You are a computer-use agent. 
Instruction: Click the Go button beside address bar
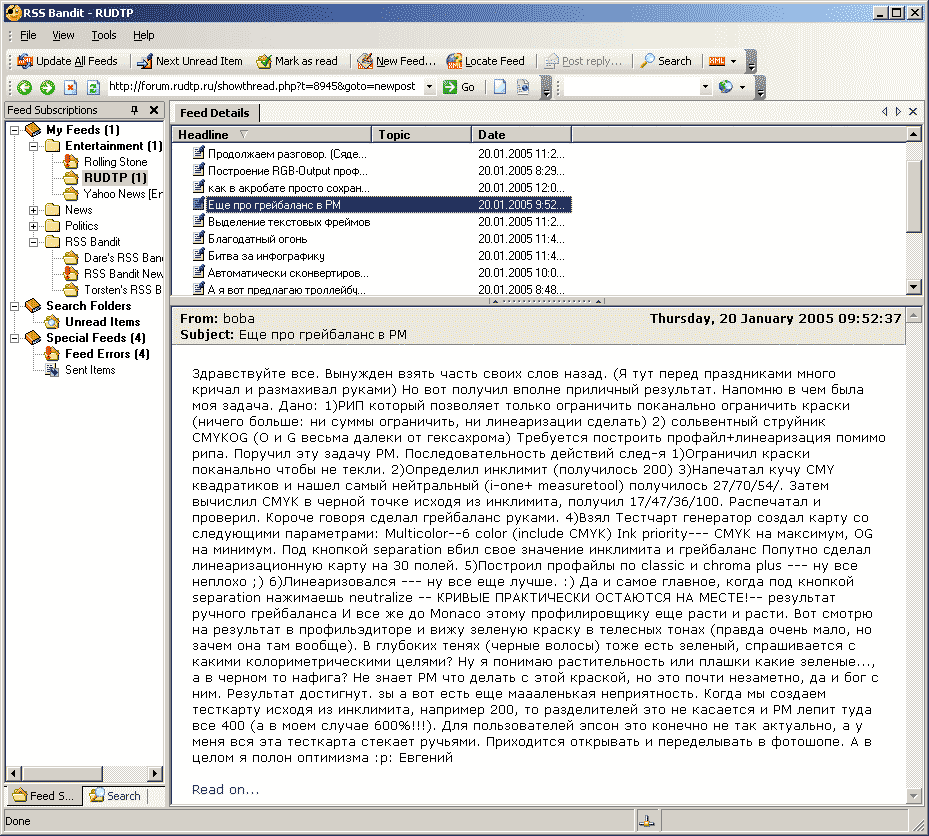click(459, 87)
